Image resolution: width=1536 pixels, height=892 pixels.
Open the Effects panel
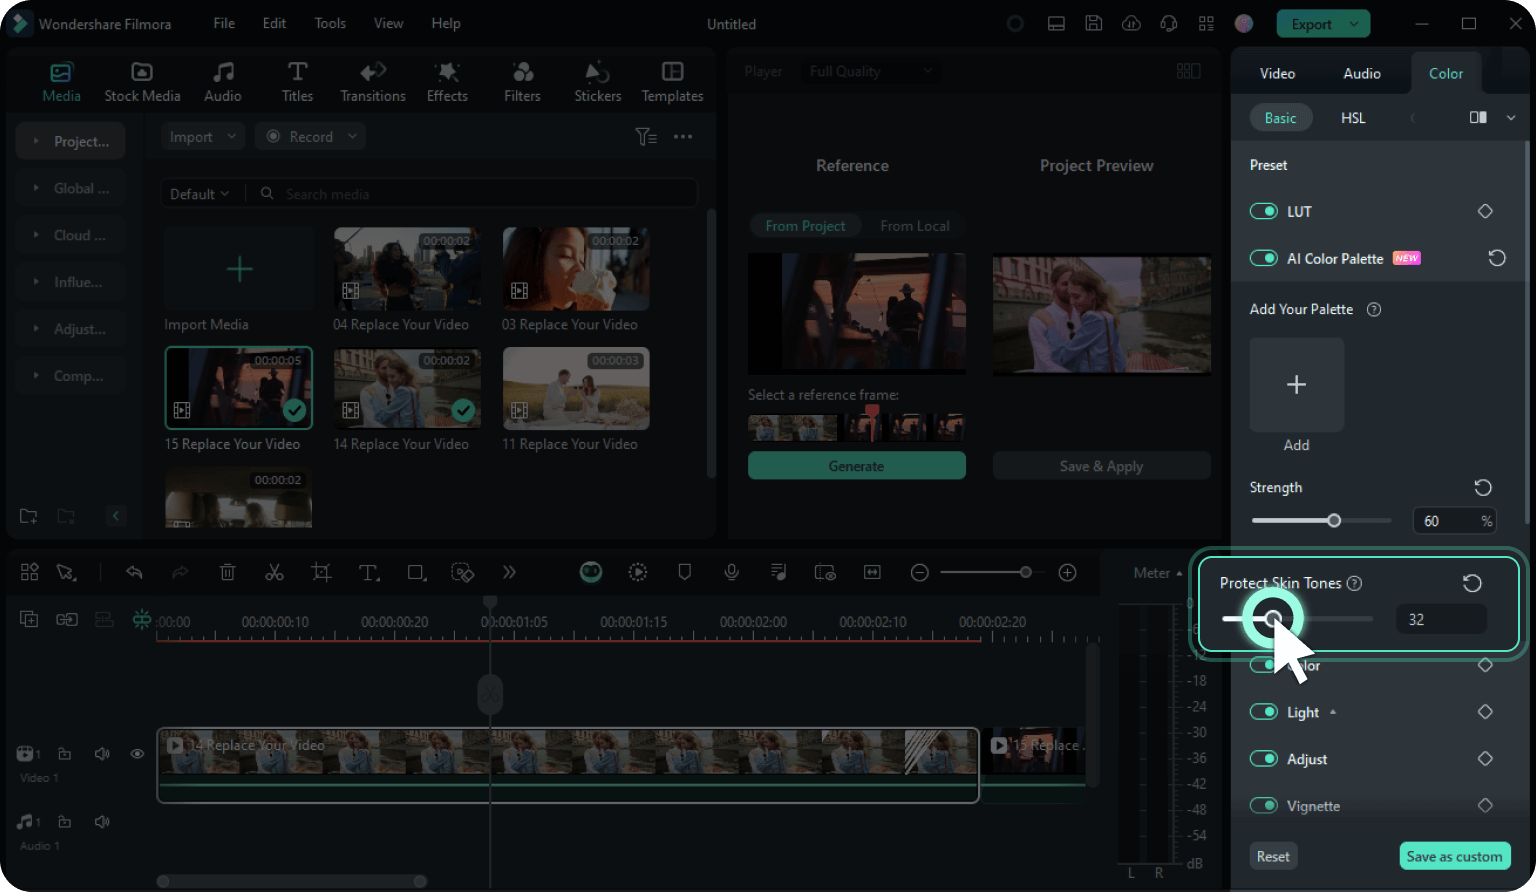(447, 82)
